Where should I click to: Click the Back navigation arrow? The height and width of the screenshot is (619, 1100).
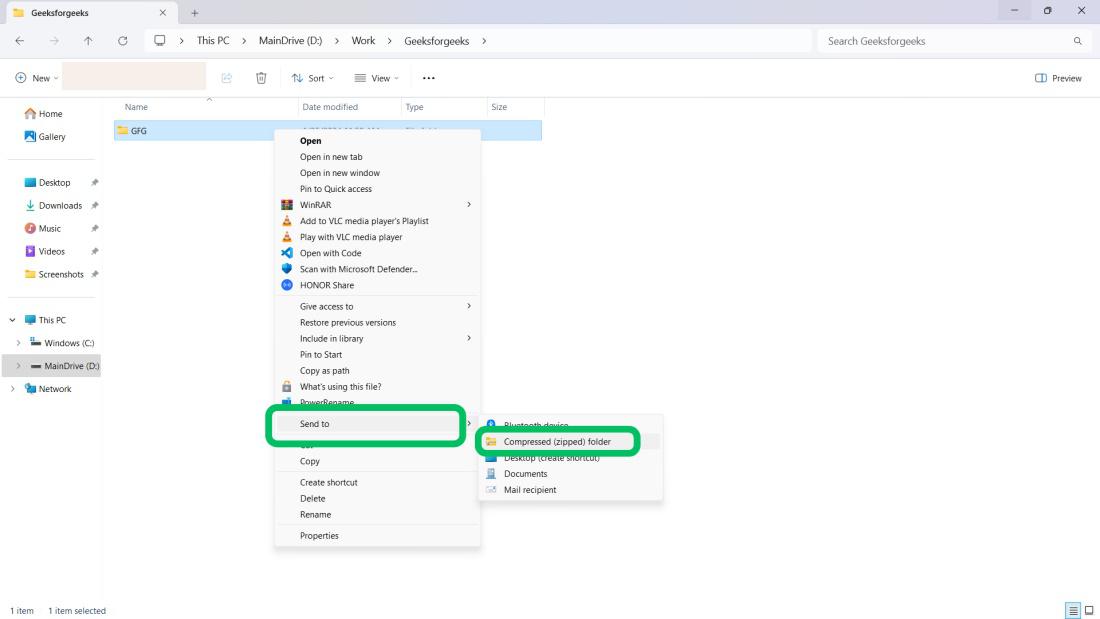20,41
